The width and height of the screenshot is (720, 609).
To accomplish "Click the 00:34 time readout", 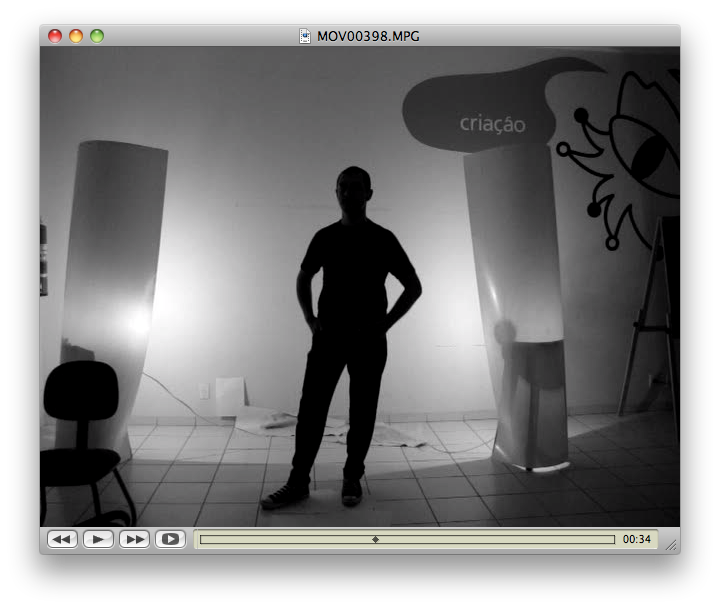I will [636, 539].
